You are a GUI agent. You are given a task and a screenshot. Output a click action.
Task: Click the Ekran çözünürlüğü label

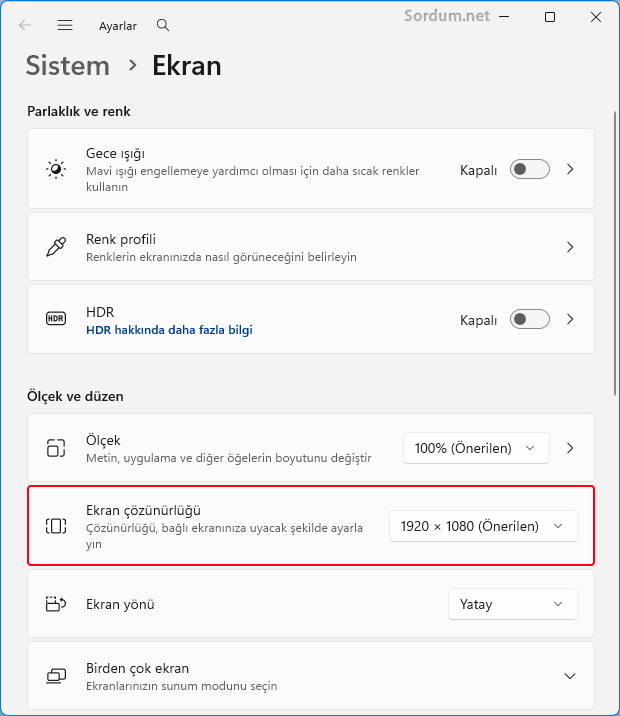[143, 511]
